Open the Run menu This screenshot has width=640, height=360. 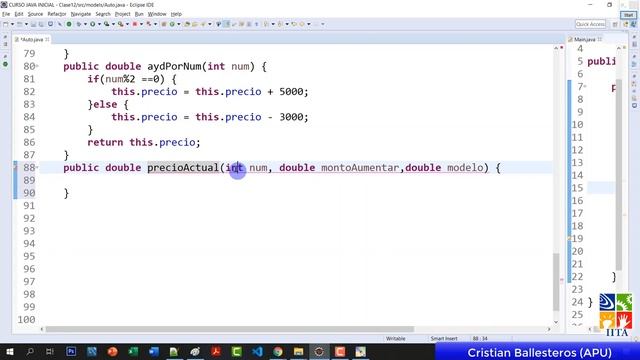click(x=139, y=14)
